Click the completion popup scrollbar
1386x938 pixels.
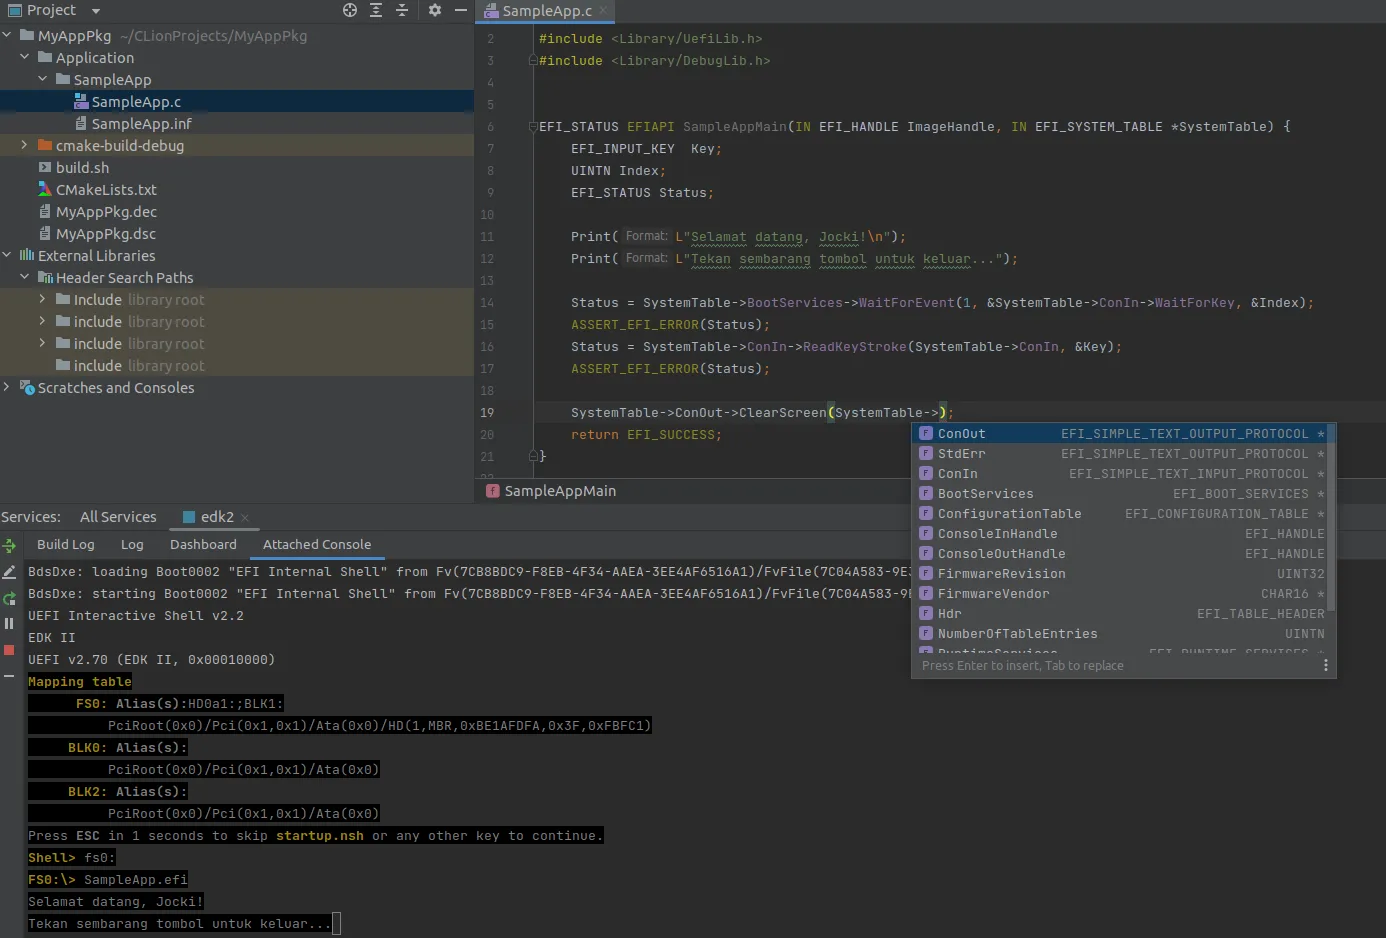1331,517
